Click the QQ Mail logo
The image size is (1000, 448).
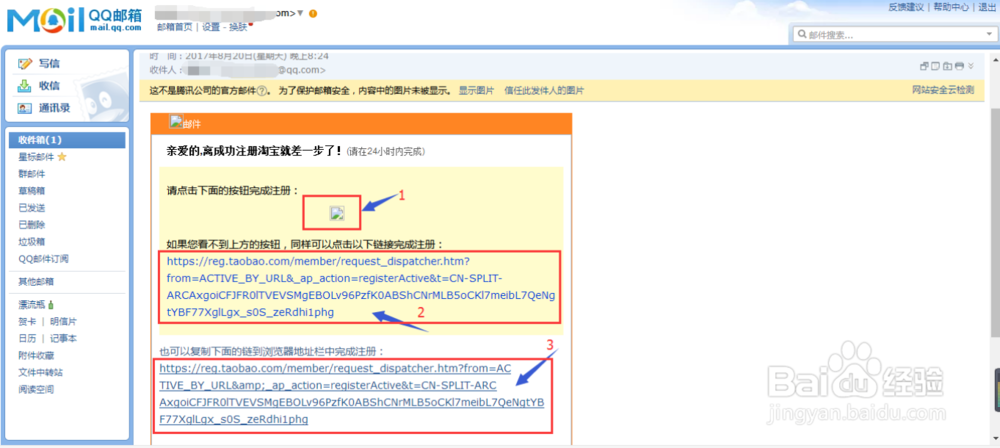pyautogui.click(x=75, y=19)
